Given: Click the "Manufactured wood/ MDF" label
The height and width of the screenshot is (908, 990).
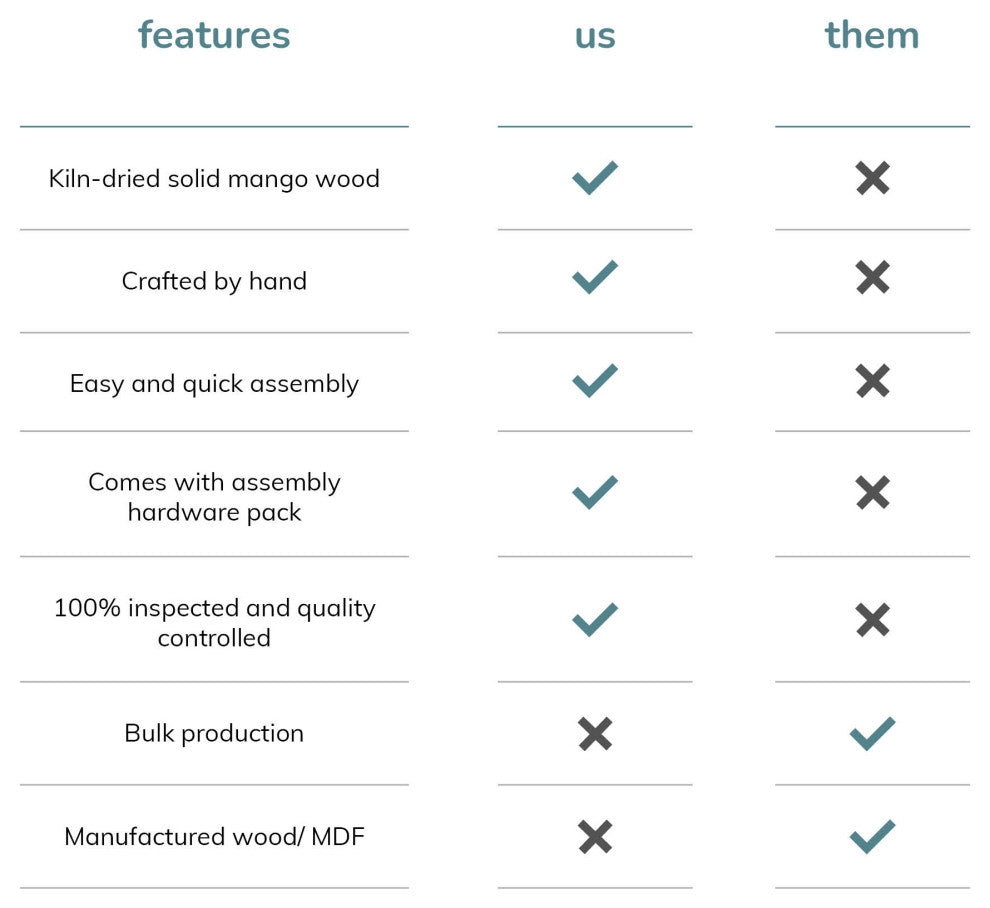Looking at the screenshot, I should [214, 836].
